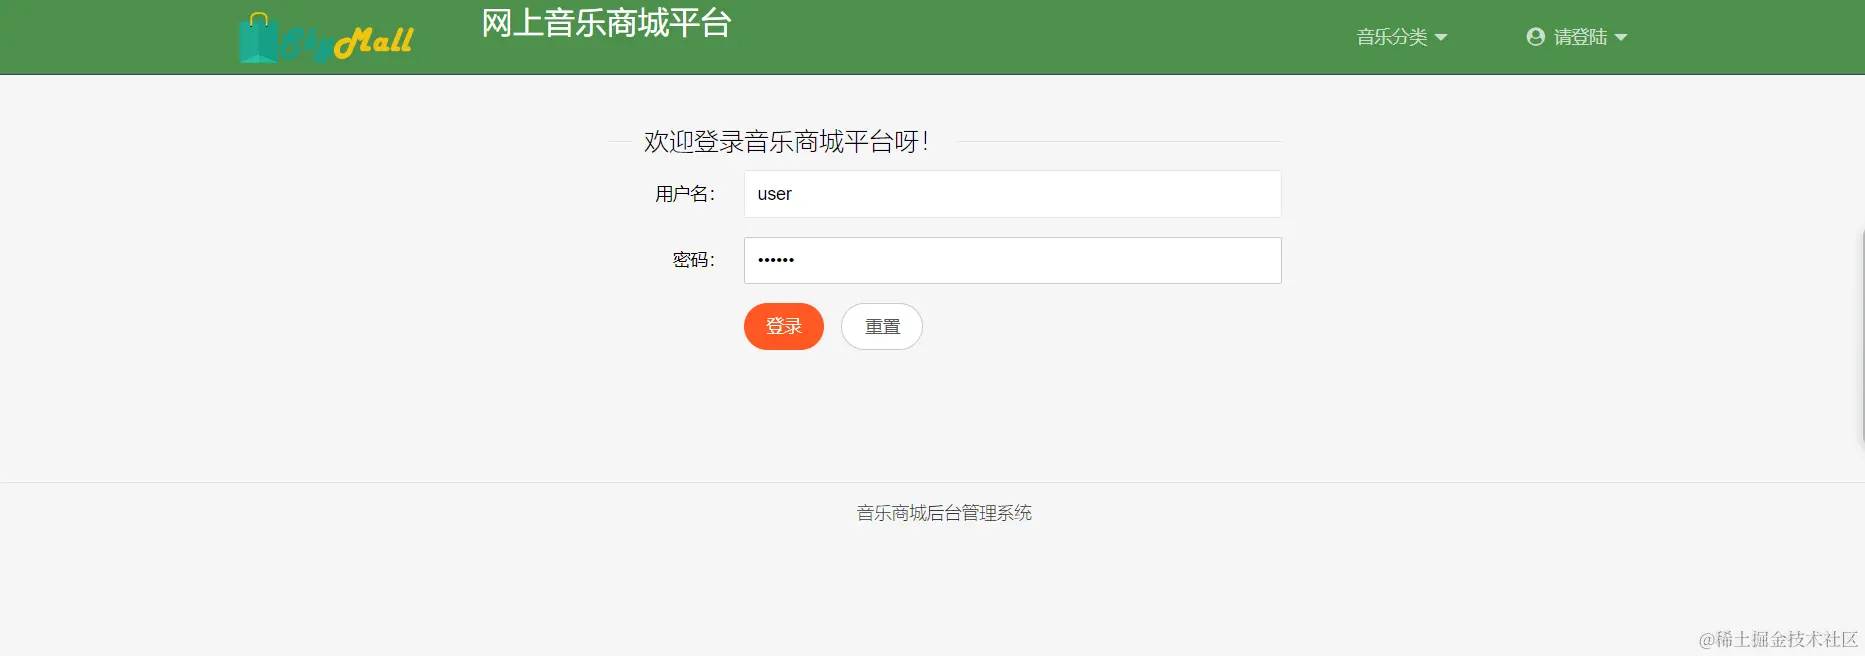This screenshot has height=656, width=1865.
Task: Click the 网上音乐商城平台 site title
Action: click(606, 23)
